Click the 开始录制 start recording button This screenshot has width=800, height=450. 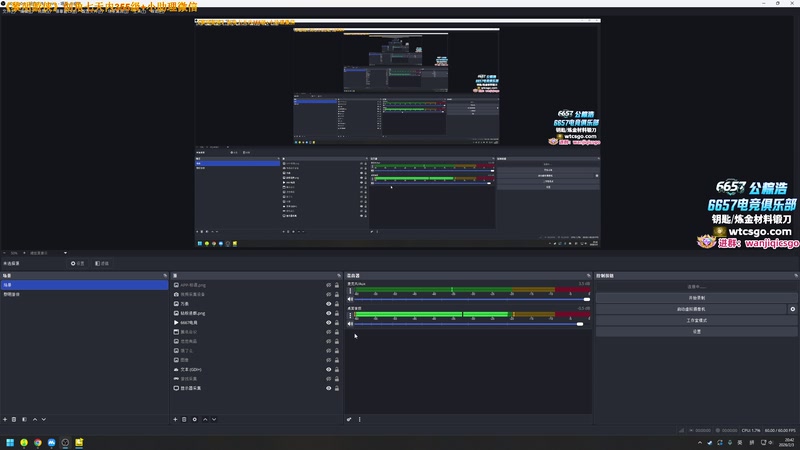point(696,298)
